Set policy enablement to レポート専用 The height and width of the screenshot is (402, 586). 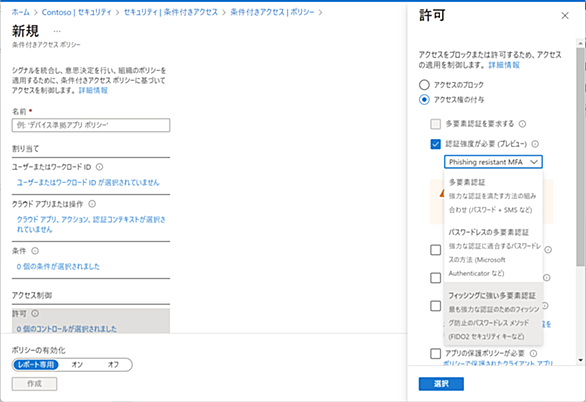(36, 365)
